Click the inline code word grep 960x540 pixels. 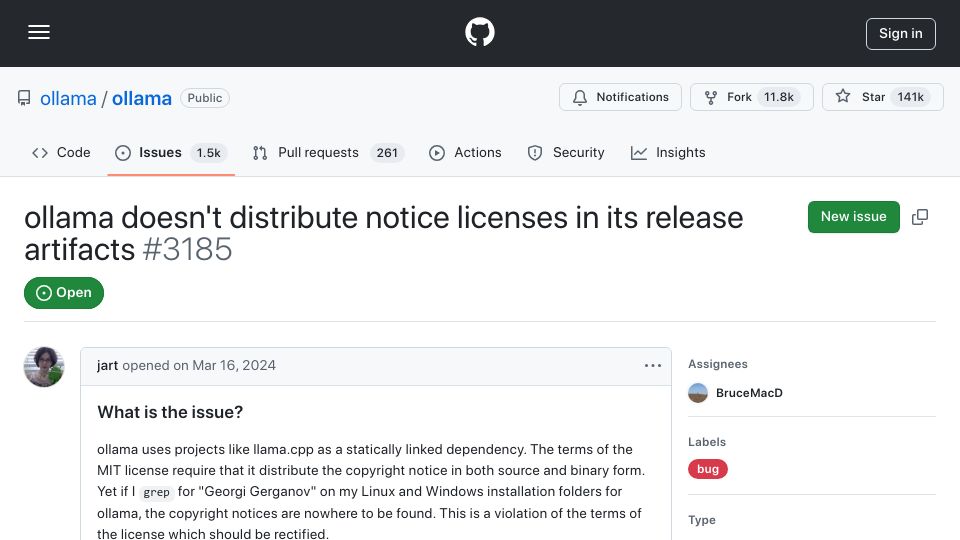[x=156, y=492]
